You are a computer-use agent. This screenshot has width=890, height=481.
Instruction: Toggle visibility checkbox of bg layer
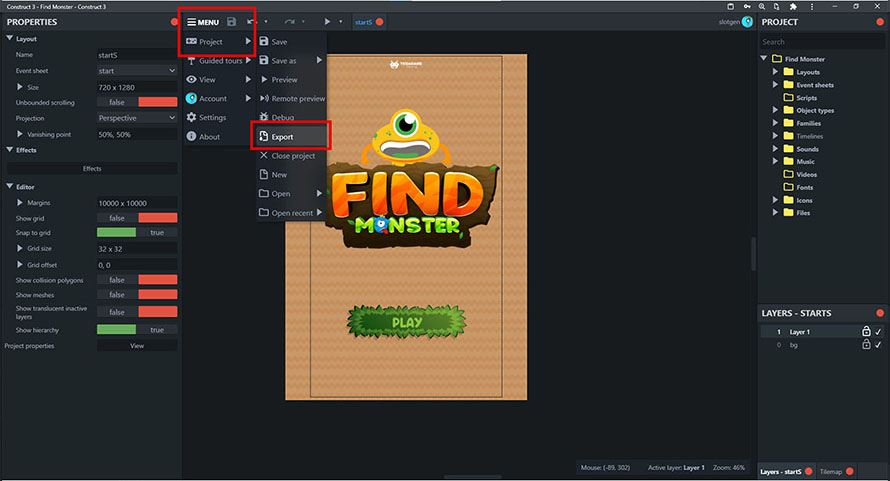pos(879,345)
